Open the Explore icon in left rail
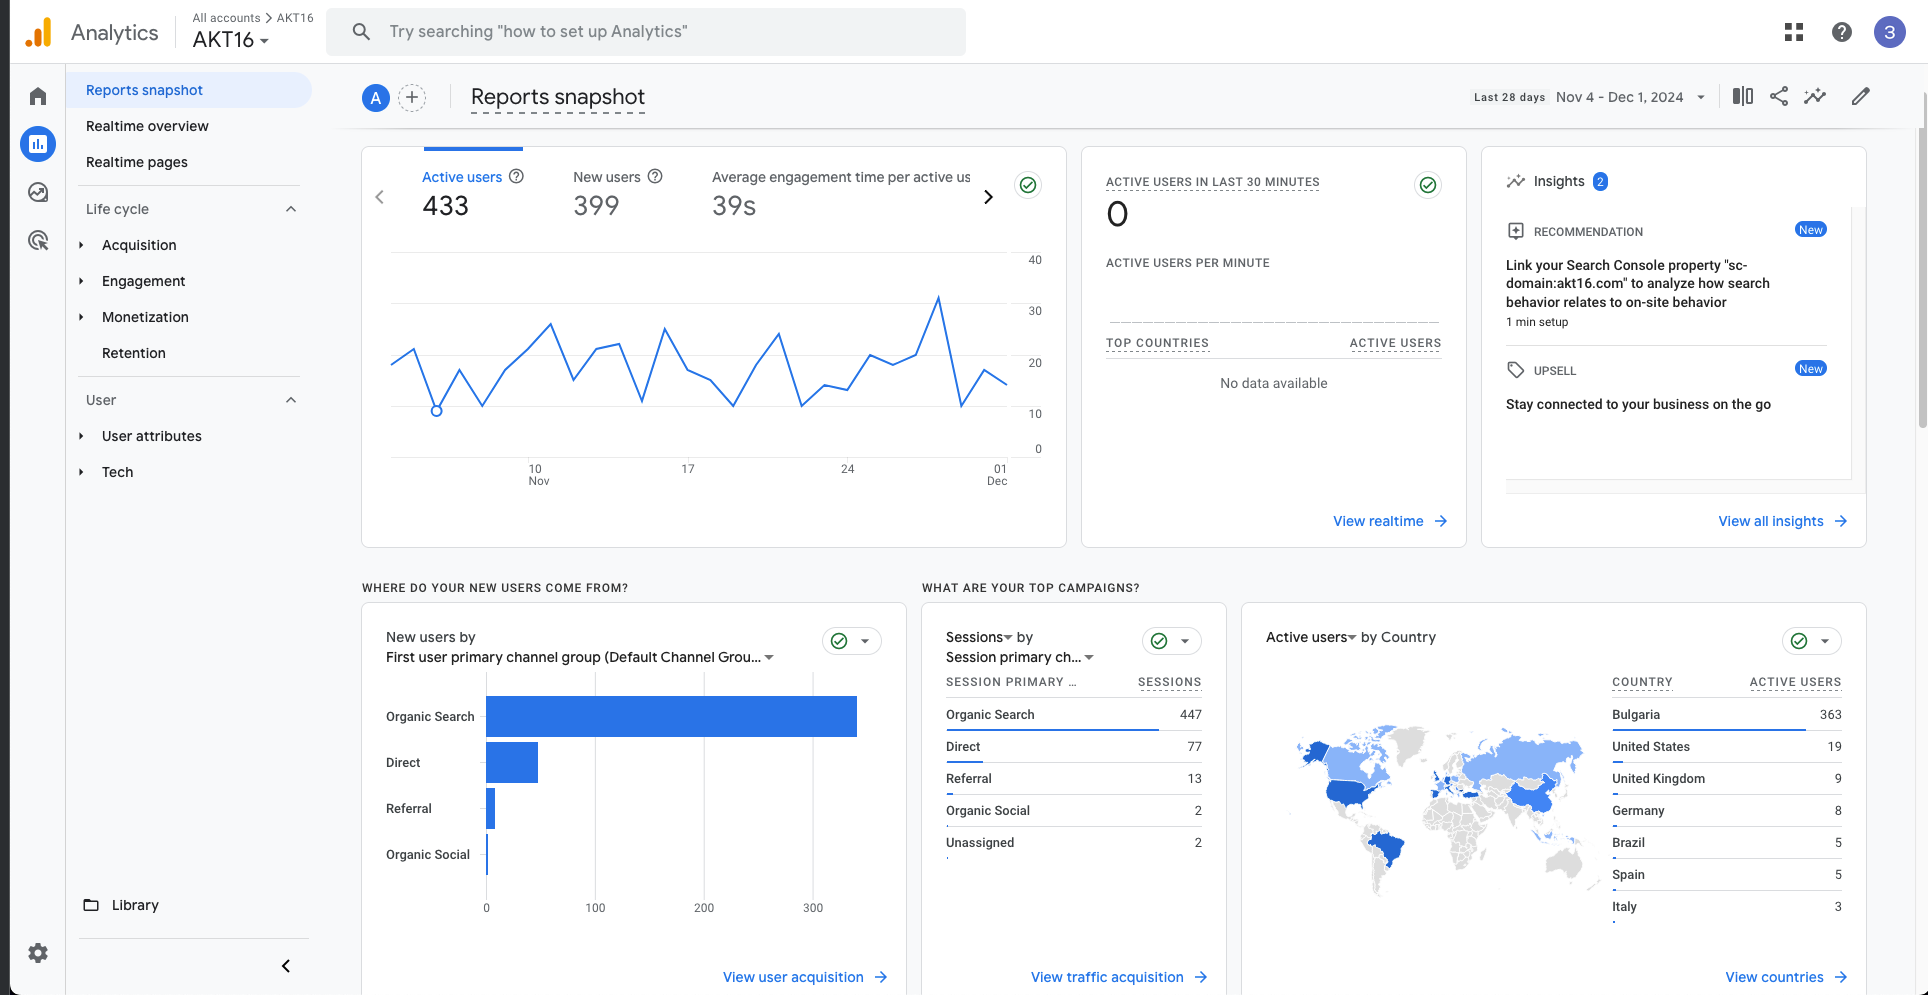 point(38,192)
